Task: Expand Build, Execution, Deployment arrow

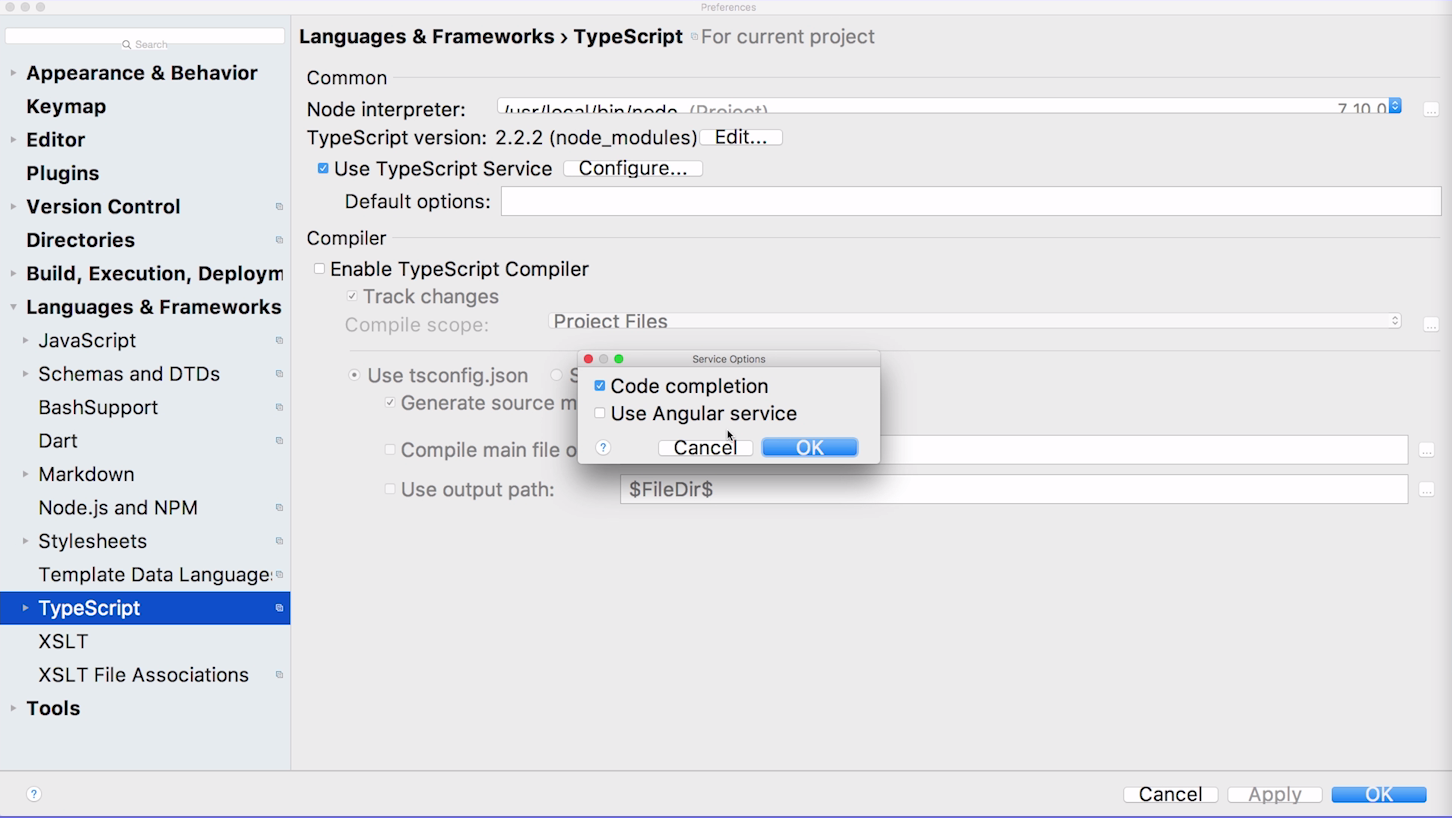Action: coord(13,274)
